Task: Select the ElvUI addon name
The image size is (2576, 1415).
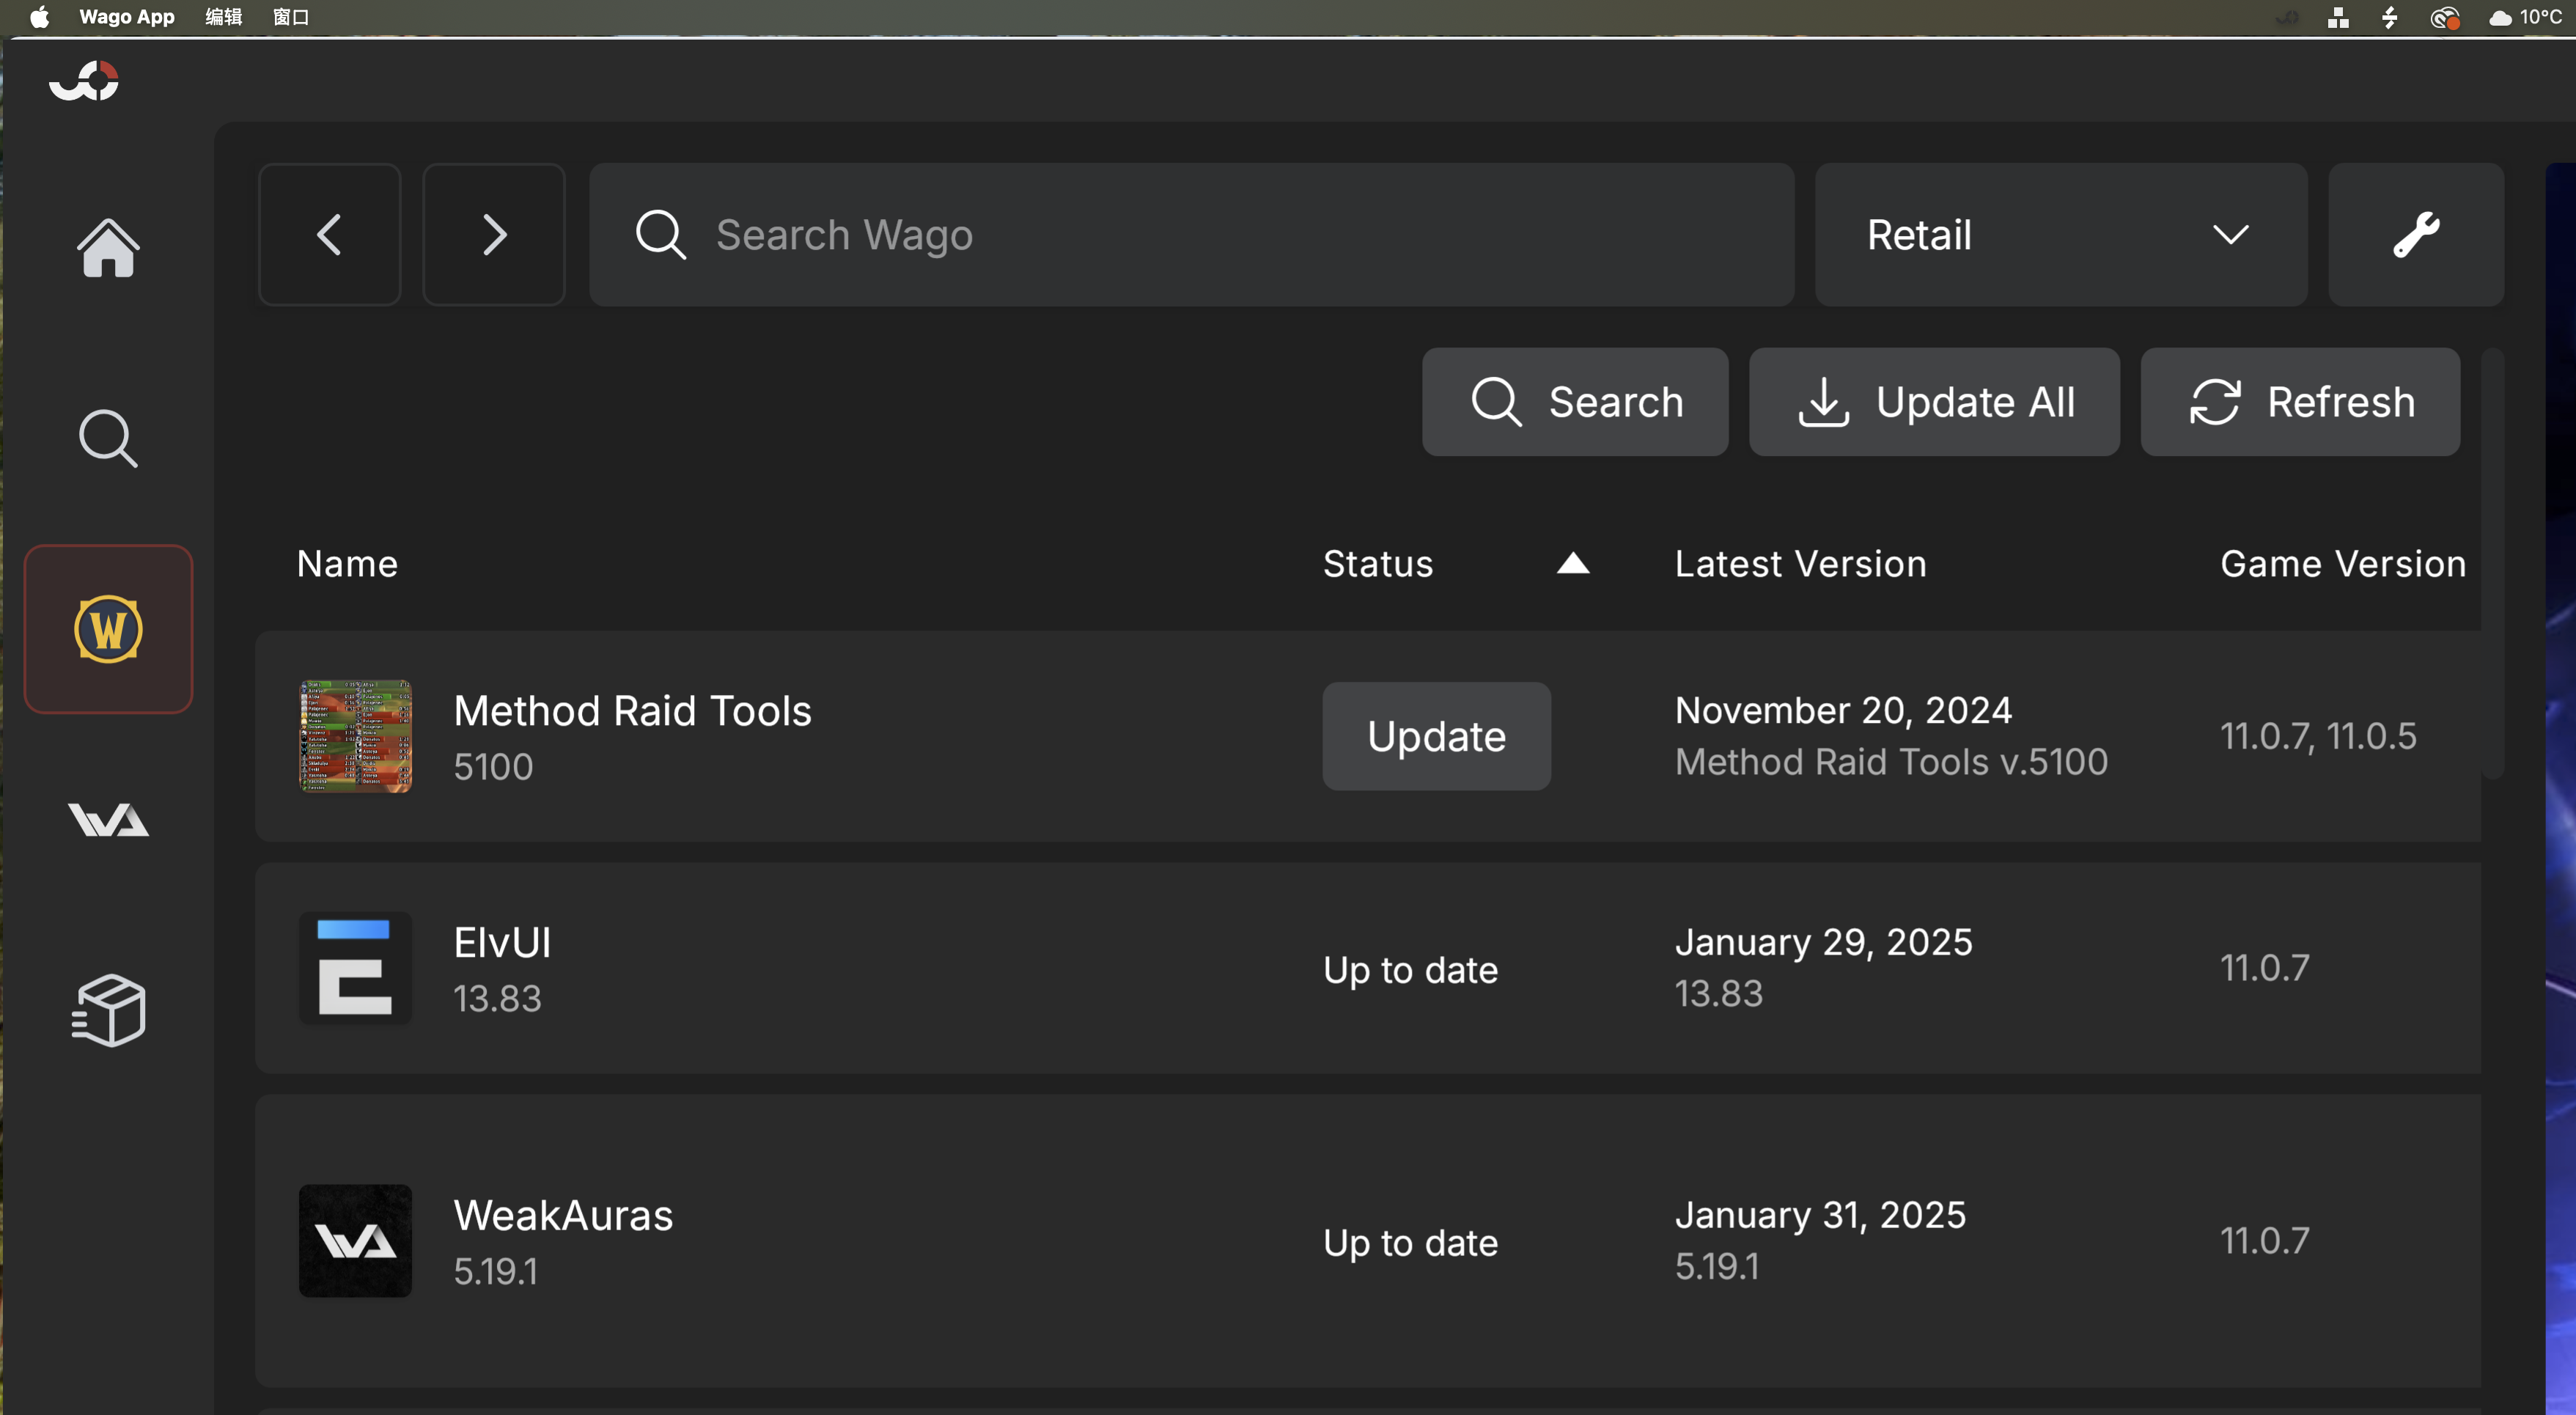Action: point(502,943)
